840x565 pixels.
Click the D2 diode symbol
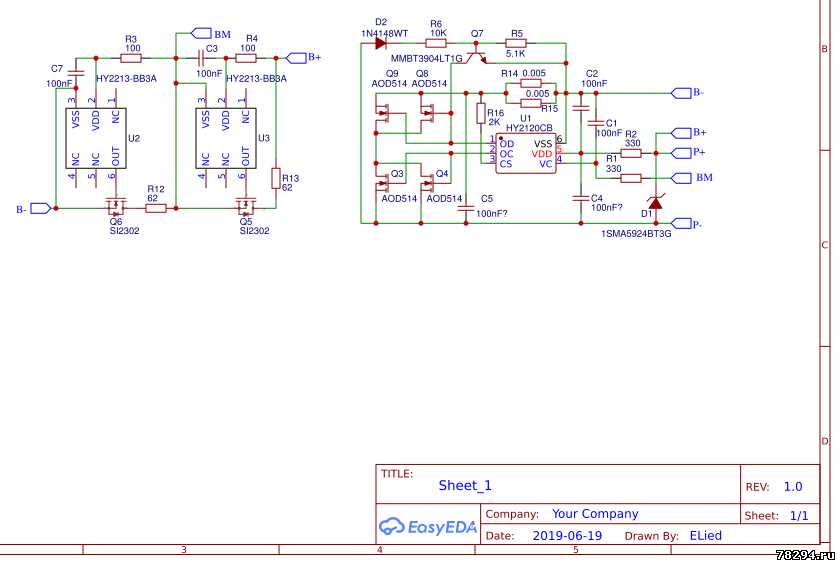coord(380,43)
